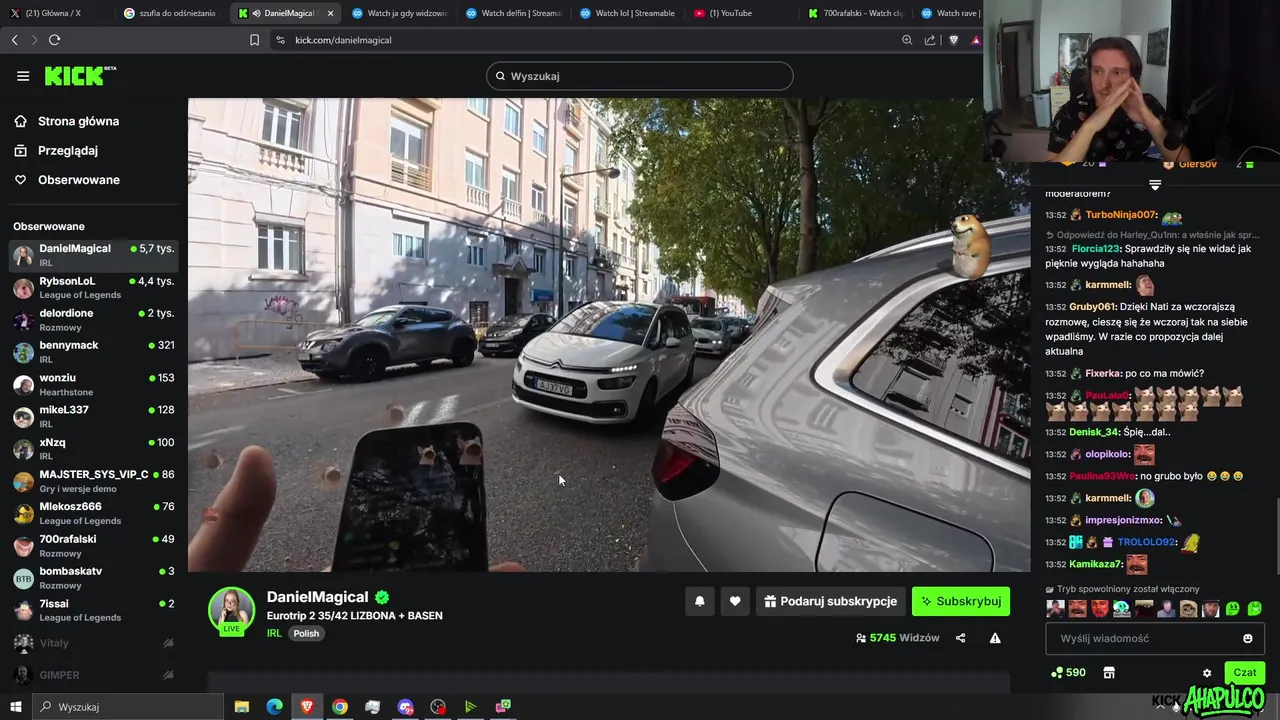Image resolution: width=1280 pixels, height=720 pixels.
Task: Close the DanielMagical browser tab
Action: coord(329,13)
